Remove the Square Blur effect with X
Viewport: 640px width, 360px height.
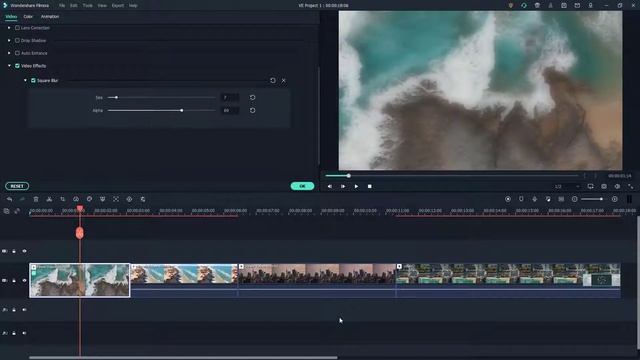click(284, 81)
